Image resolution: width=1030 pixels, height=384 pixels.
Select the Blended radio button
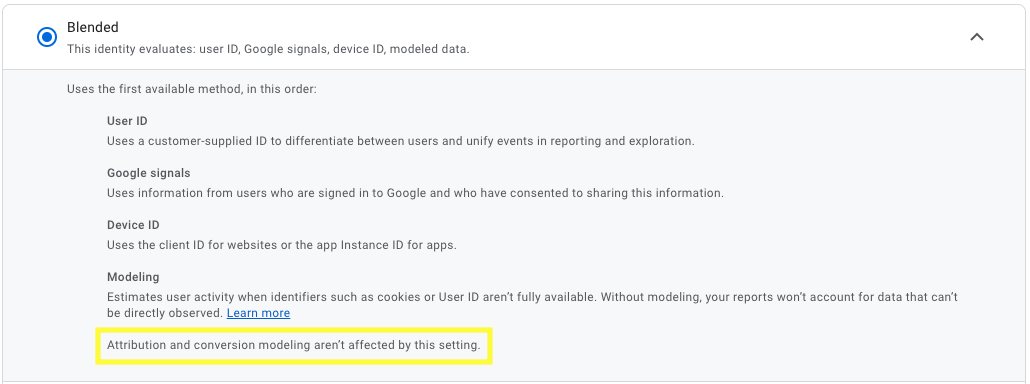pyautogui.click(x=47, y=37)
